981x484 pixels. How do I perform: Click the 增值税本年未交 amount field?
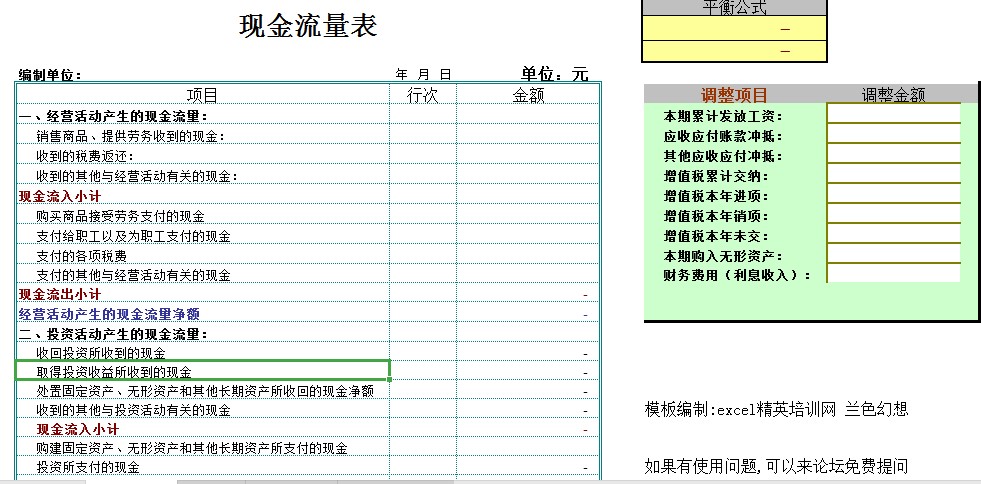(x=893, y=233)
